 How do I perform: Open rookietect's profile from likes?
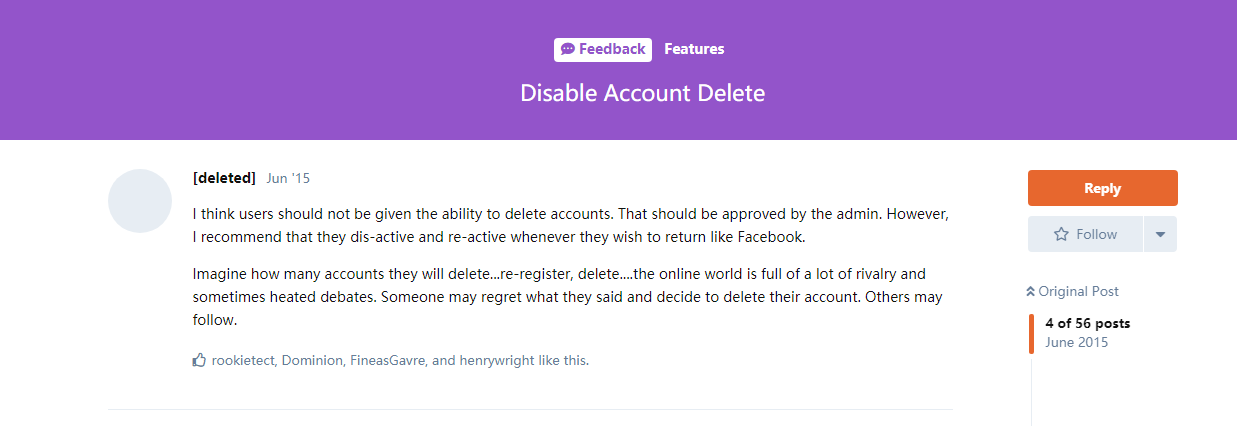click(243, 360)
